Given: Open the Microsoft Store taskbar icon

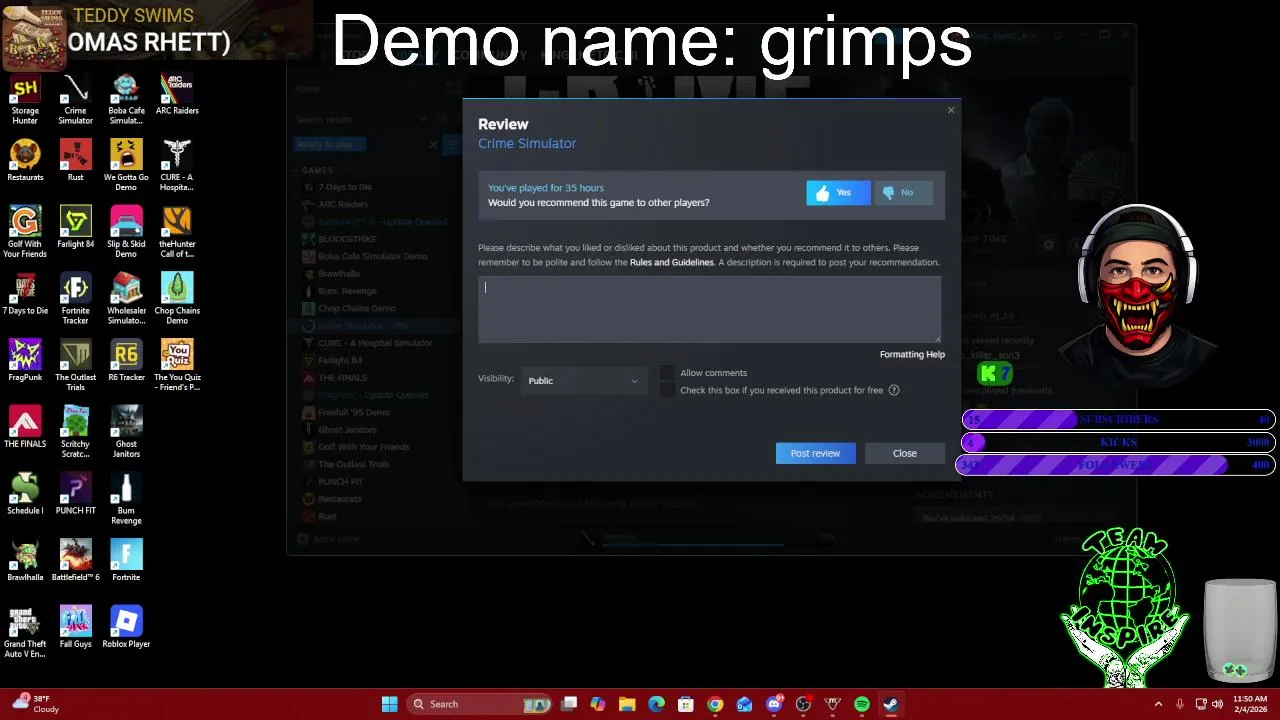Looking at the screenshot, I should click(x=686, y=704).
